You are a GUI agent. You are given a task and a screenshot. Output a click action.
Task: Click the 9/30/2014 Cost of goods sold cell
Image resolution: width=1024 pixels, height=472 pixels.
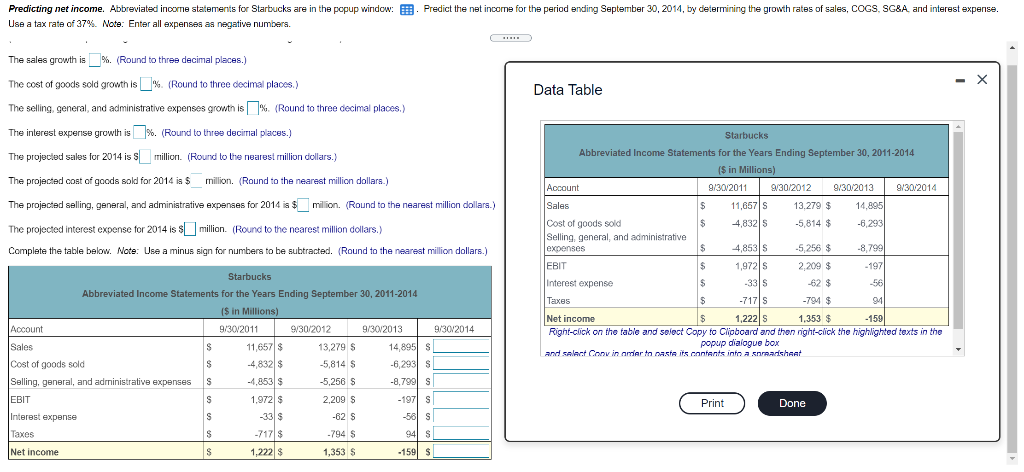(461, 364)
